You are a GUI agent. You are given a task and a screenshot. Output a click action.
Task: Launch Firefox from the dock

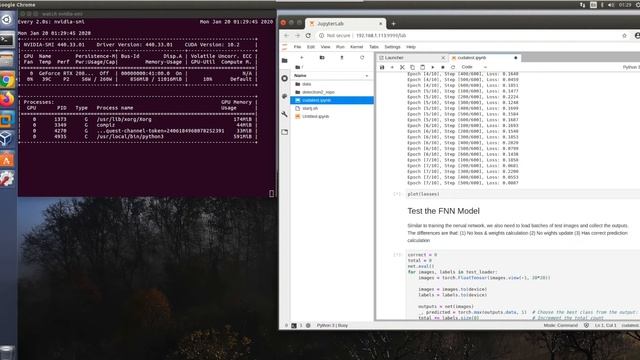(x=7, y=100)
